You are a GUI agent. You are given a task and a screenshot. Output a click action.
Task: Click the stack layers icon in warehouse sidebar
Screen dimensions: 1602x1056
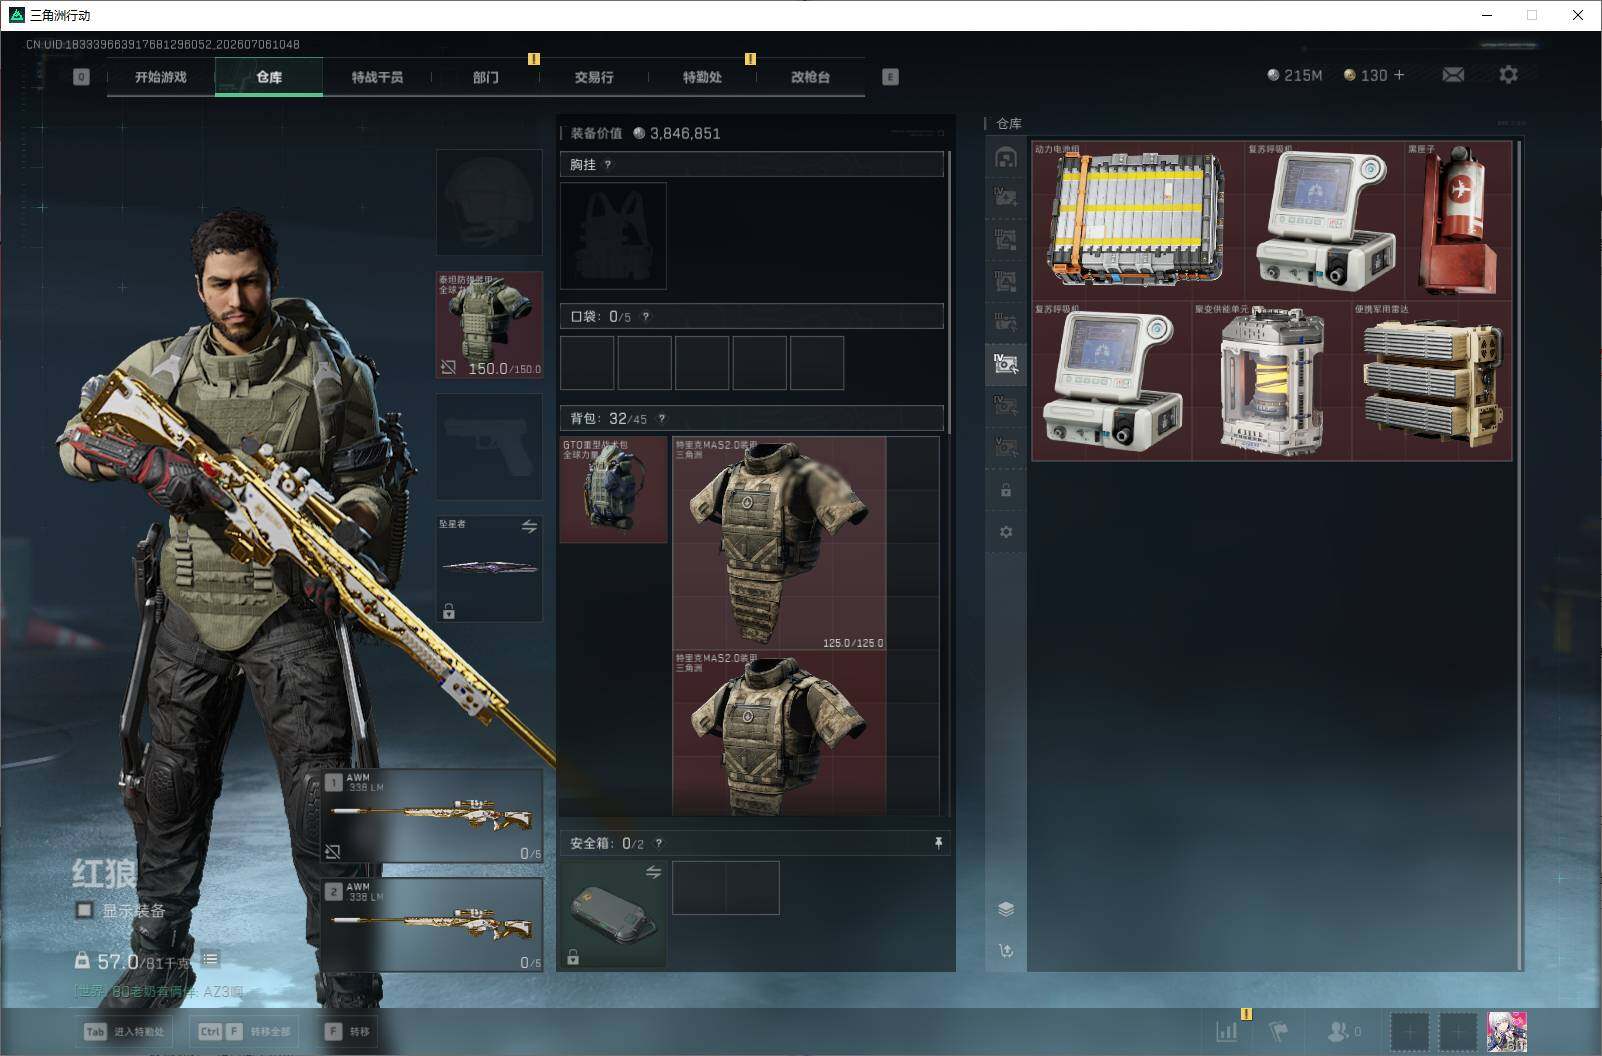point(1006,909)
